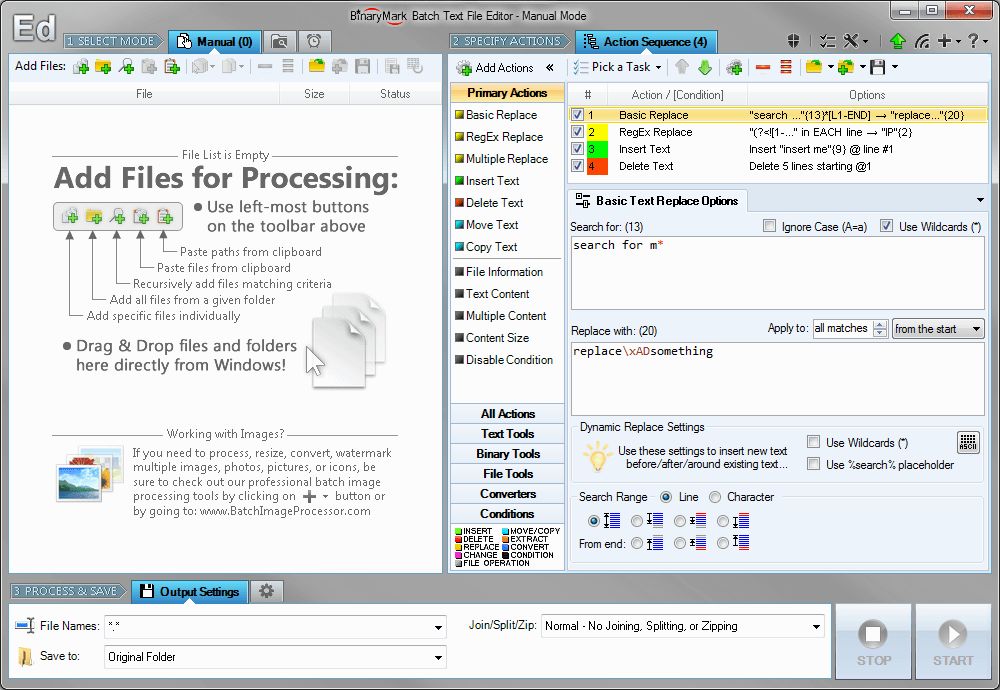
Task: Click the START button
Action: pyautogui.click(x=953, y=642)
